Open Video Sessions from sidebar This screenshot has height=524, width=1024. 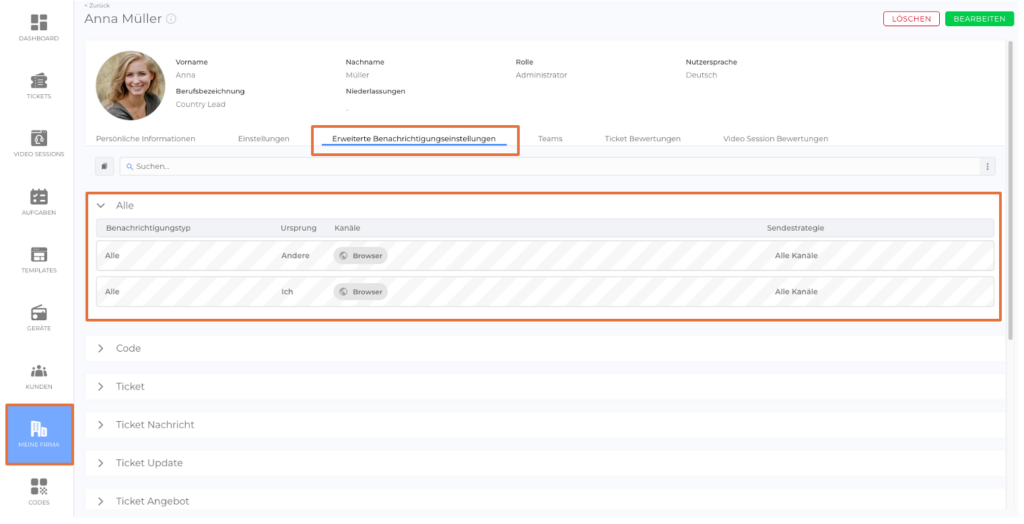39,139
